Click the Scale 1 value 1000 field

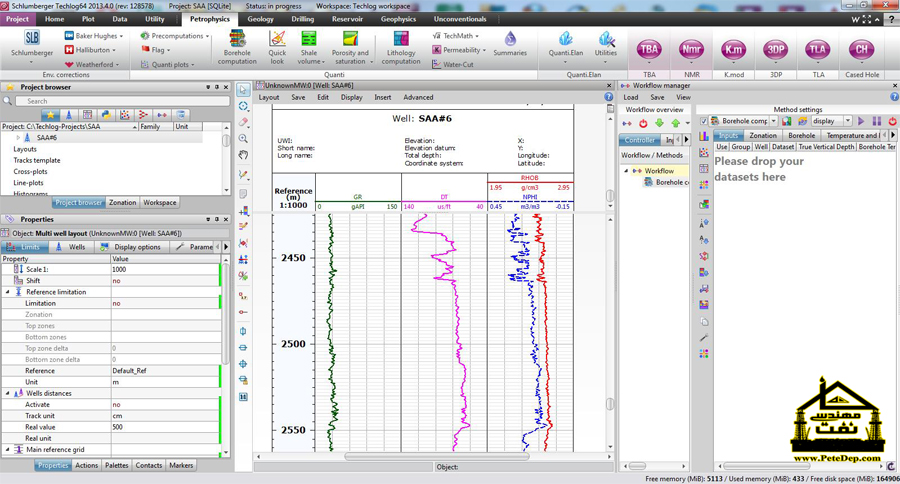click(165, 269)
